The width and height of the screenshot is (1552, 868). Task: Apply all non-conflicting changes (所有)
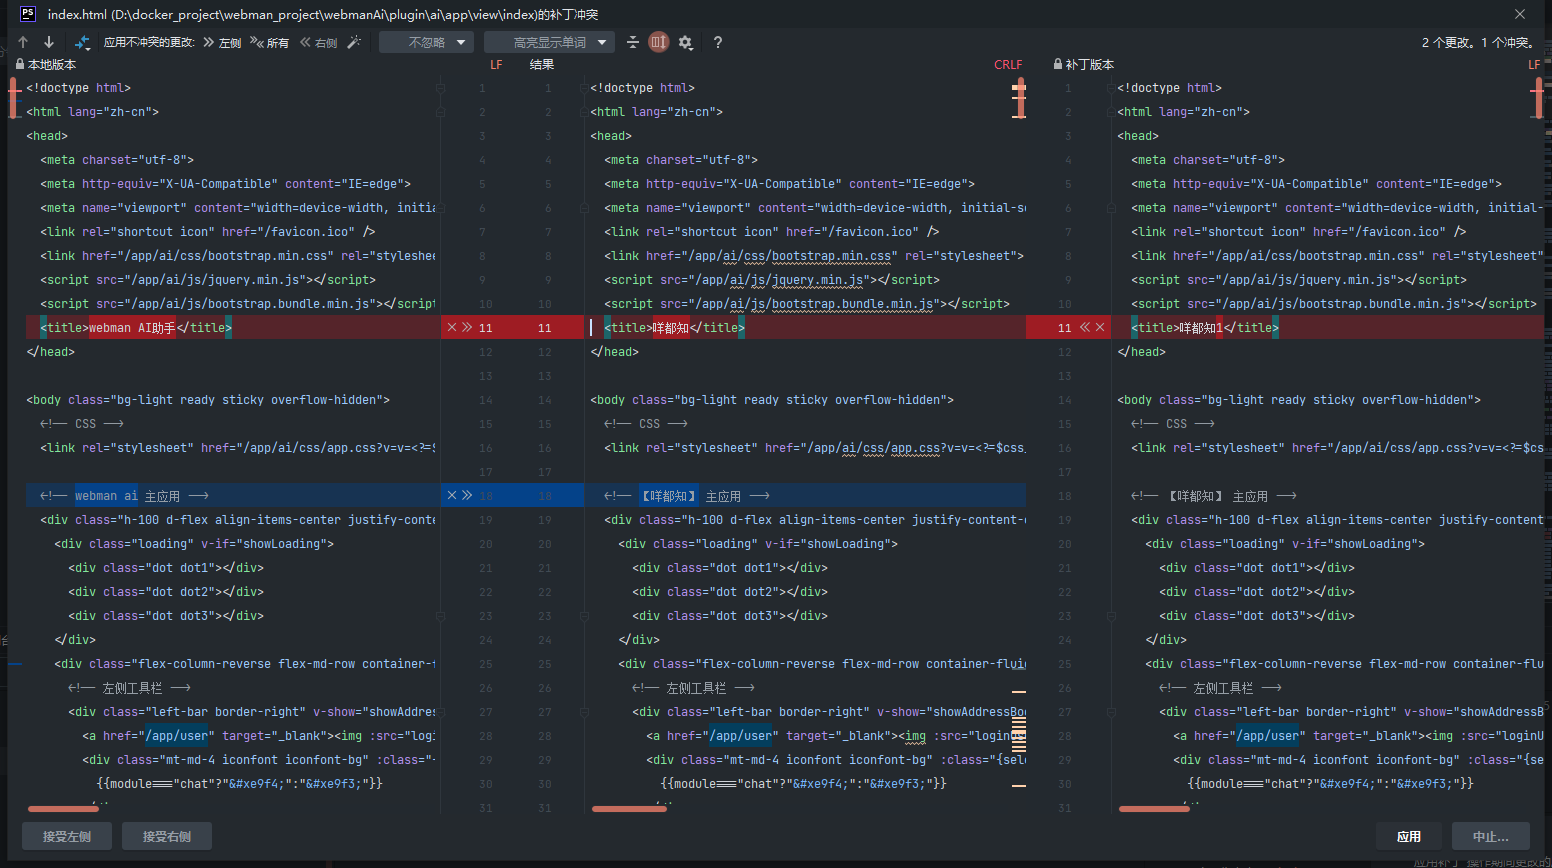270,42
